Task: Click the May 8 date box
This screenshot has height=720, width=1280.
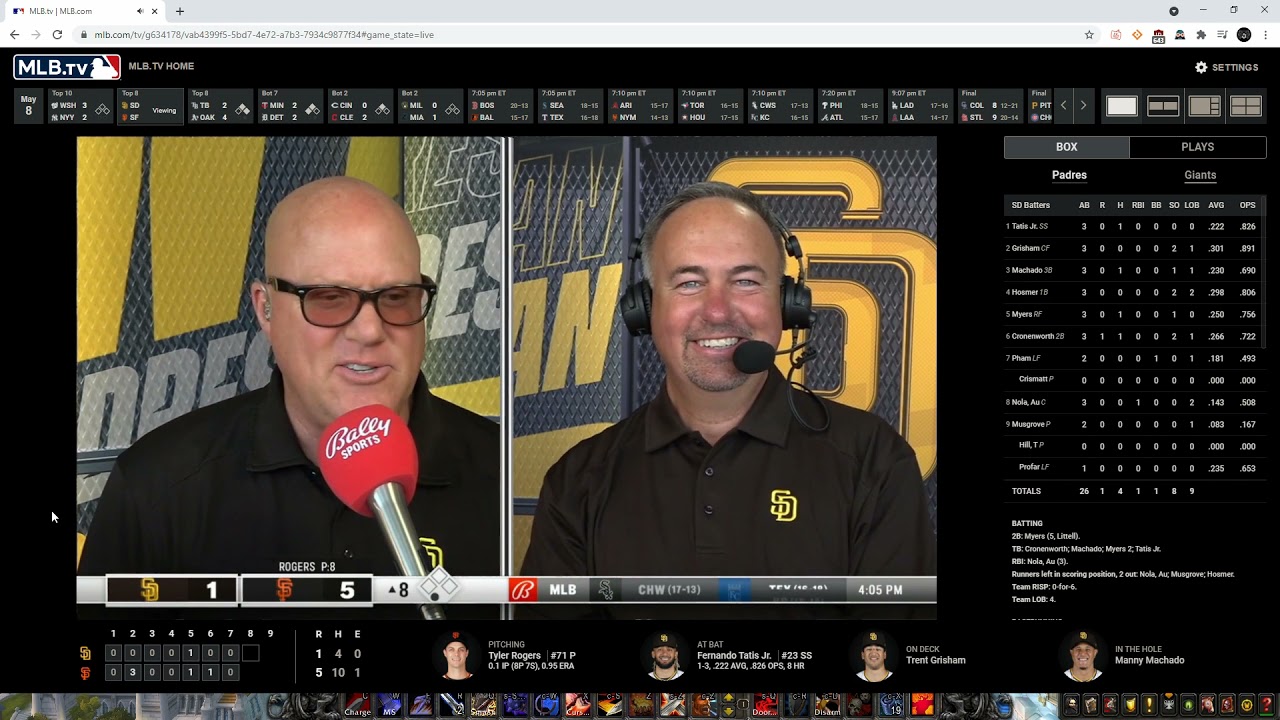Action: (28, 106)
